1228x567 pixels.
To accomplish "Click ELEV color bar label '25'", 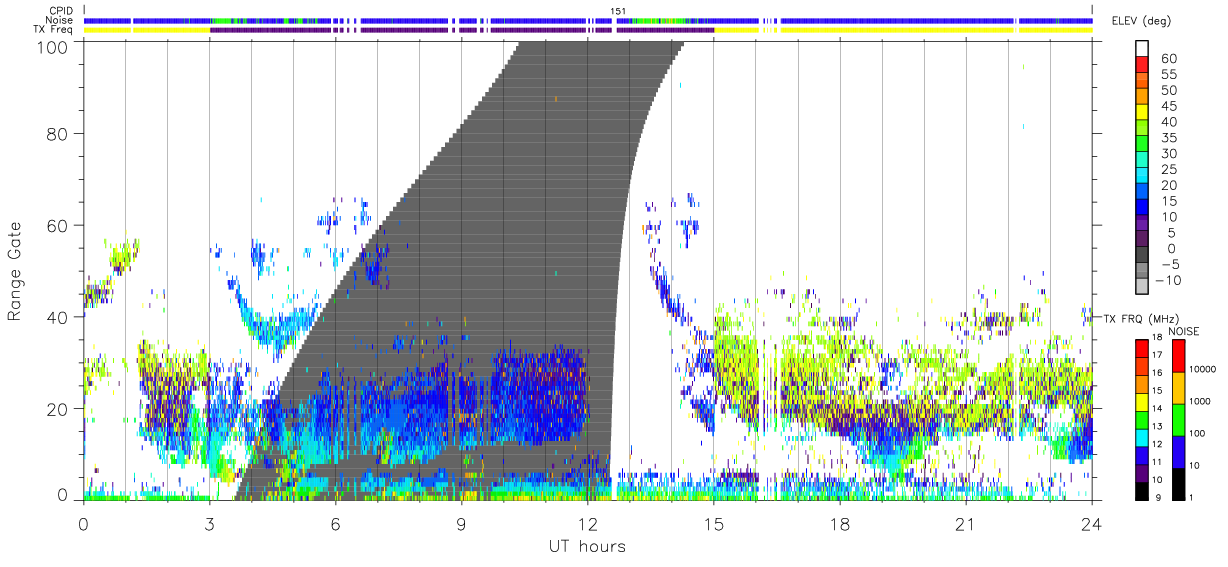I will 1167,169.
